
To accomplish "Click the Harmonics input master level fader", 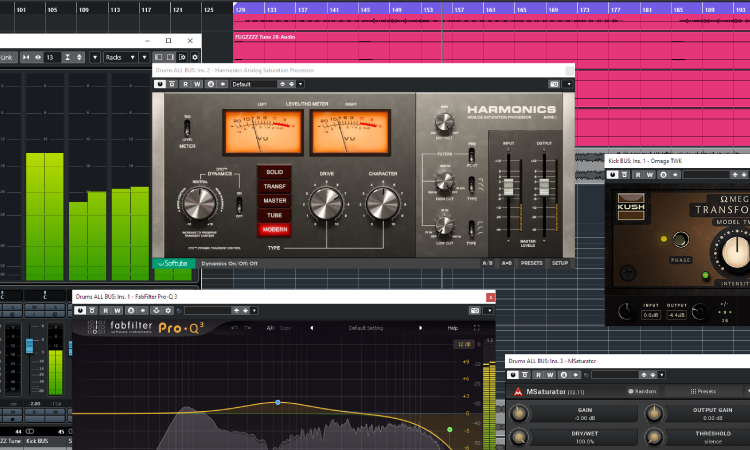I will pos(508,188).
